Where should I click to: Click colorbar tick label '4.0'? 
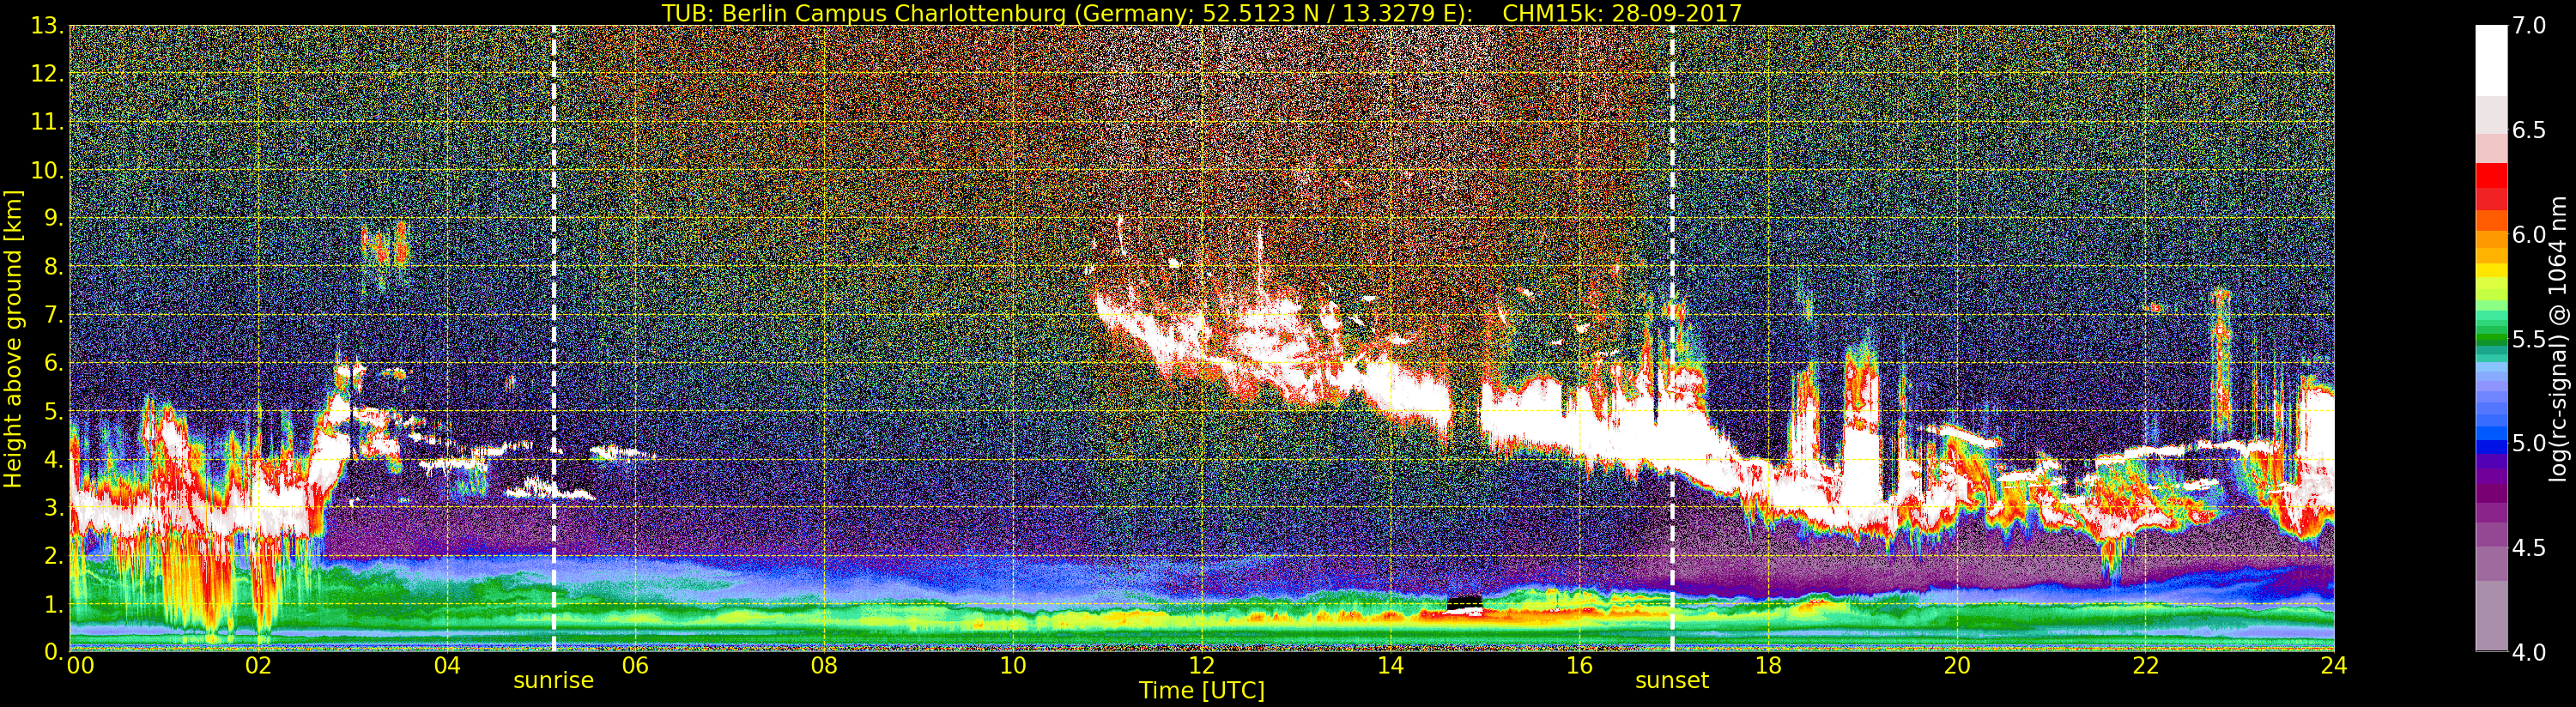(x=2529, y=652)
